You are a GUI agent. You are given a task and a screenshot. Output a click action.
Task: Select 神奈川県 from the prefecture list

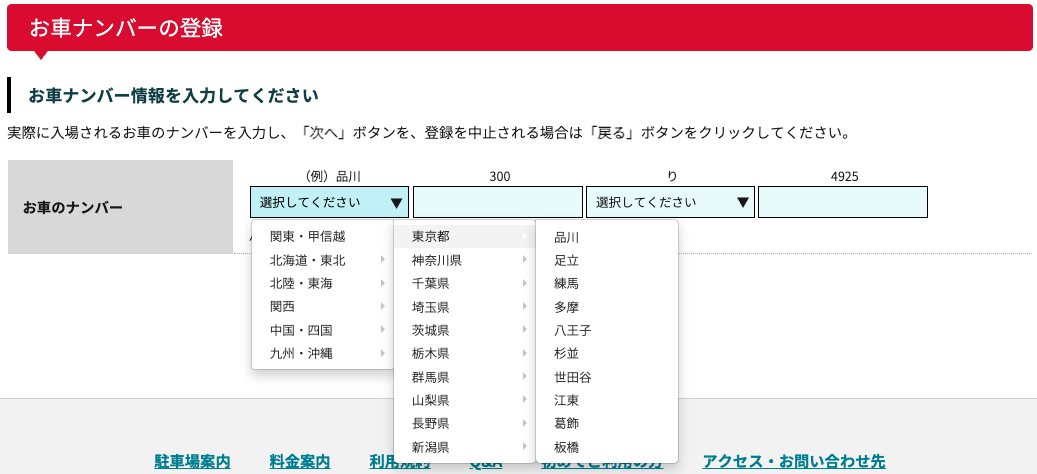click(464, 260)
